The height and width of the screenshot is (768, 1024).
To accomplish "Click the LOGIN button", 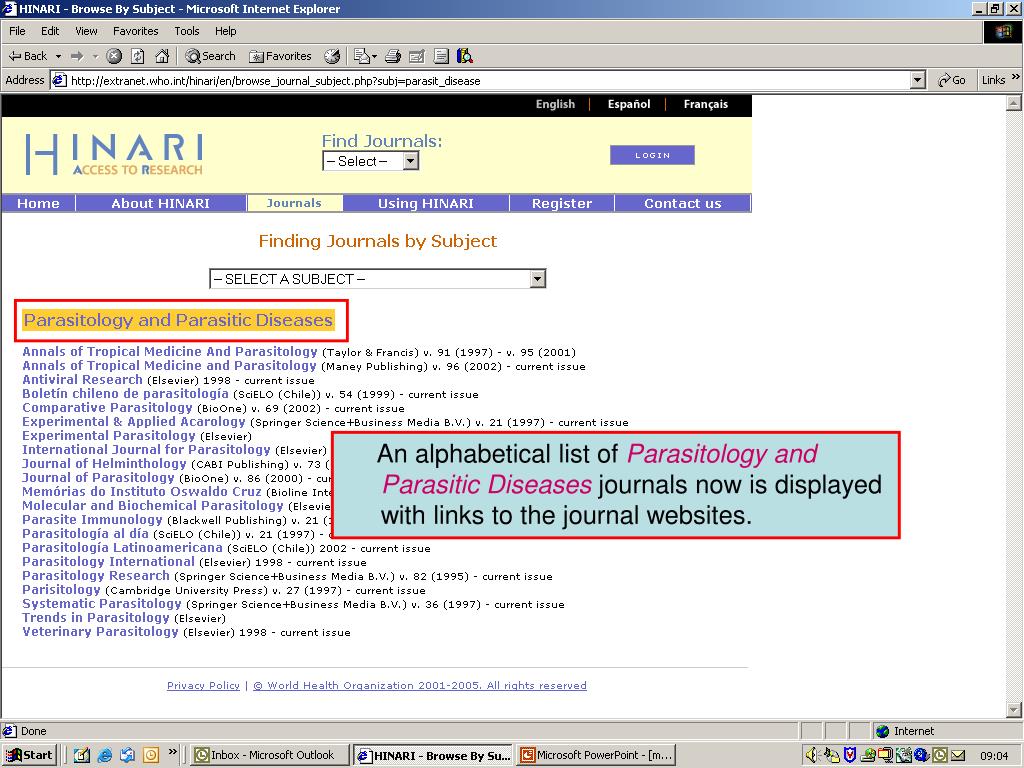I will pyautogui.click(x=652, y=155).
